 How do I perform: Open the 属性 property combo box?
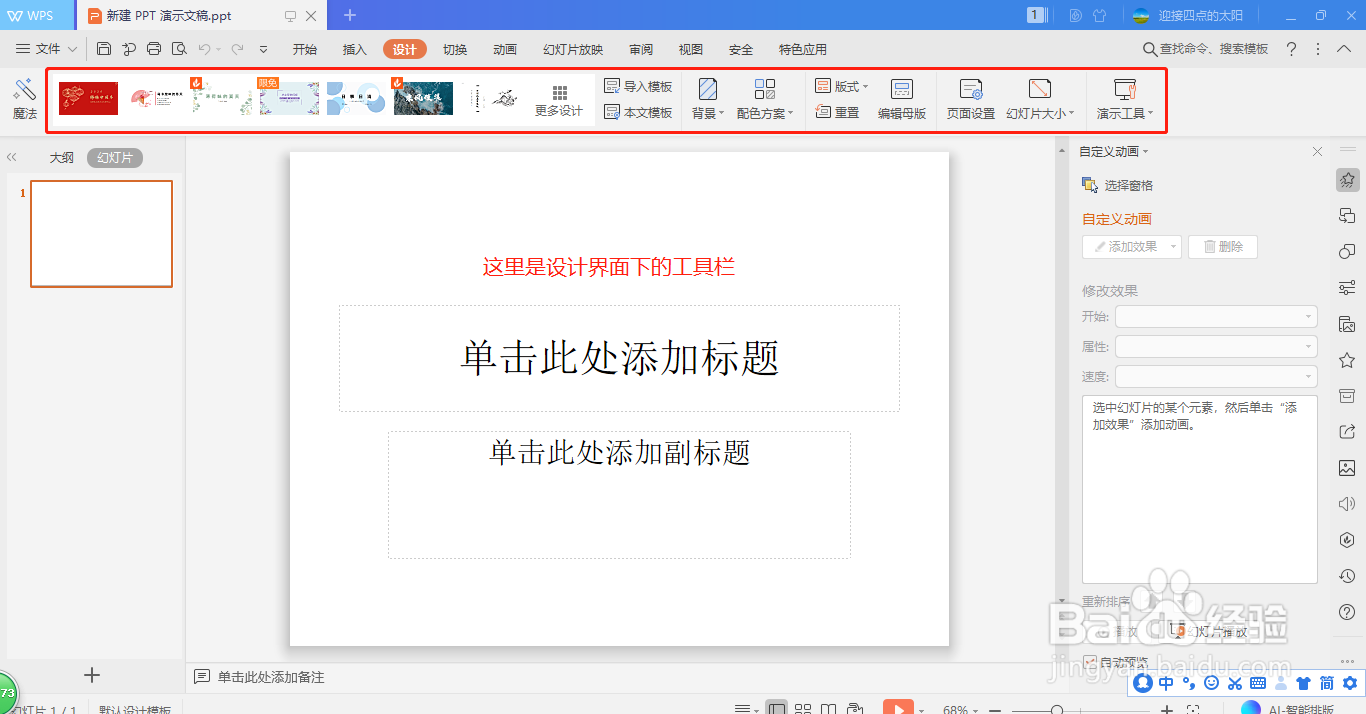(x=1216, y=347)
